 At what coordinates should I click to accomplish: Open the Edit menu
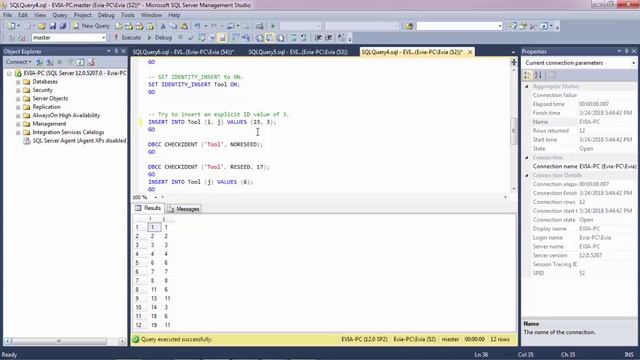pyautogui.click(x=23, y=15)
